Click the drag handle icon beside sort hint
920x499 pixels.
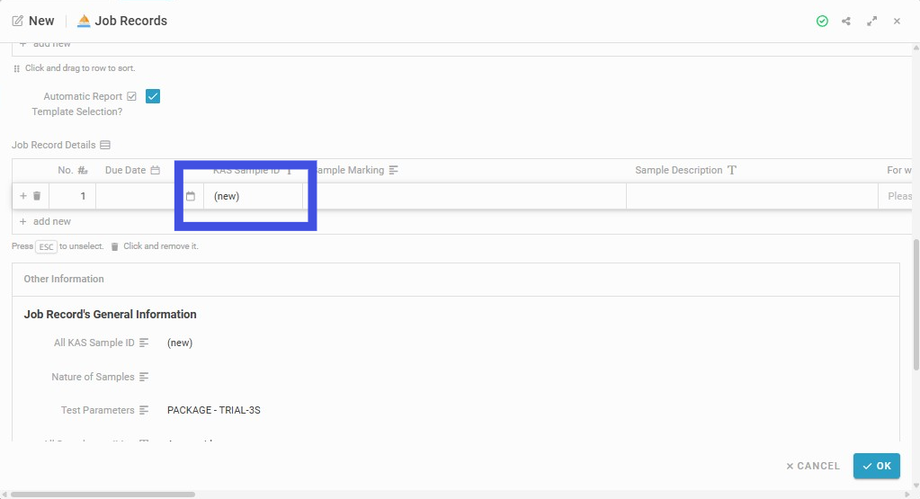(x=16, y=69)
